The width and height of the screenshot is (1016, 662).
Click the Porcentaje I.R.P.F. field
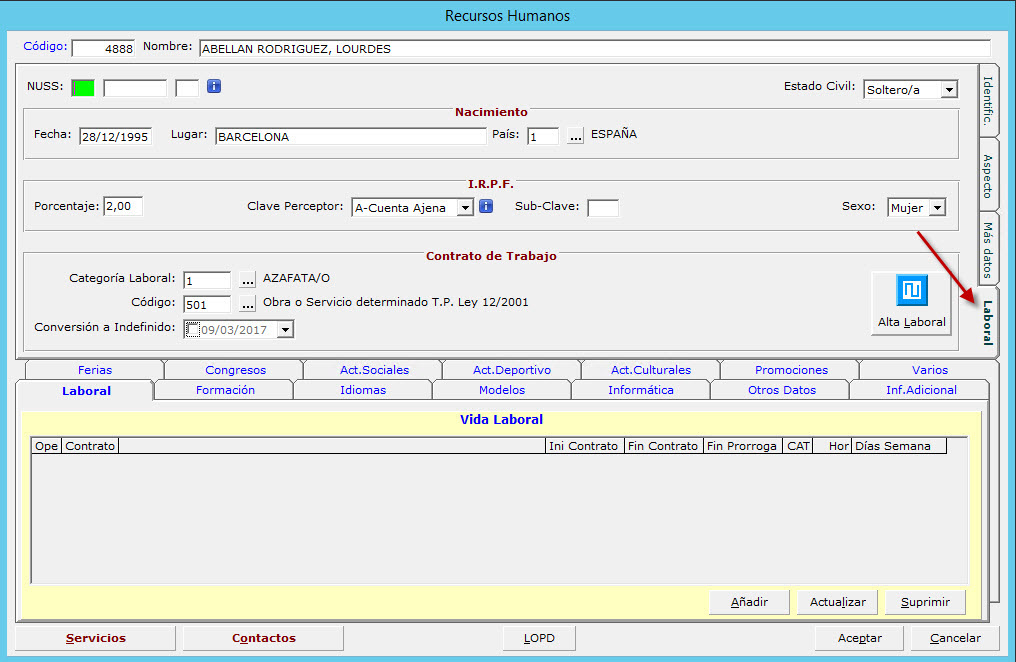tap(123, 206)
